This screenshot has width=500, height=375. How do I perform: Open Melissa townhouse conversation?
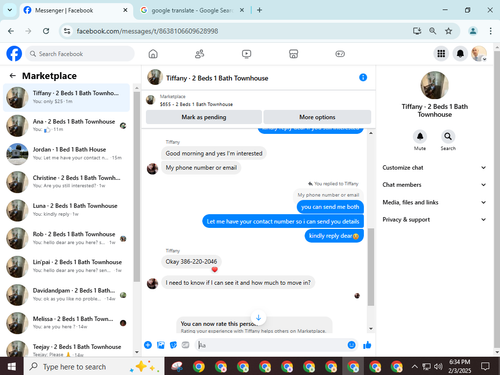pyautogui.click(x=66, y=323)
